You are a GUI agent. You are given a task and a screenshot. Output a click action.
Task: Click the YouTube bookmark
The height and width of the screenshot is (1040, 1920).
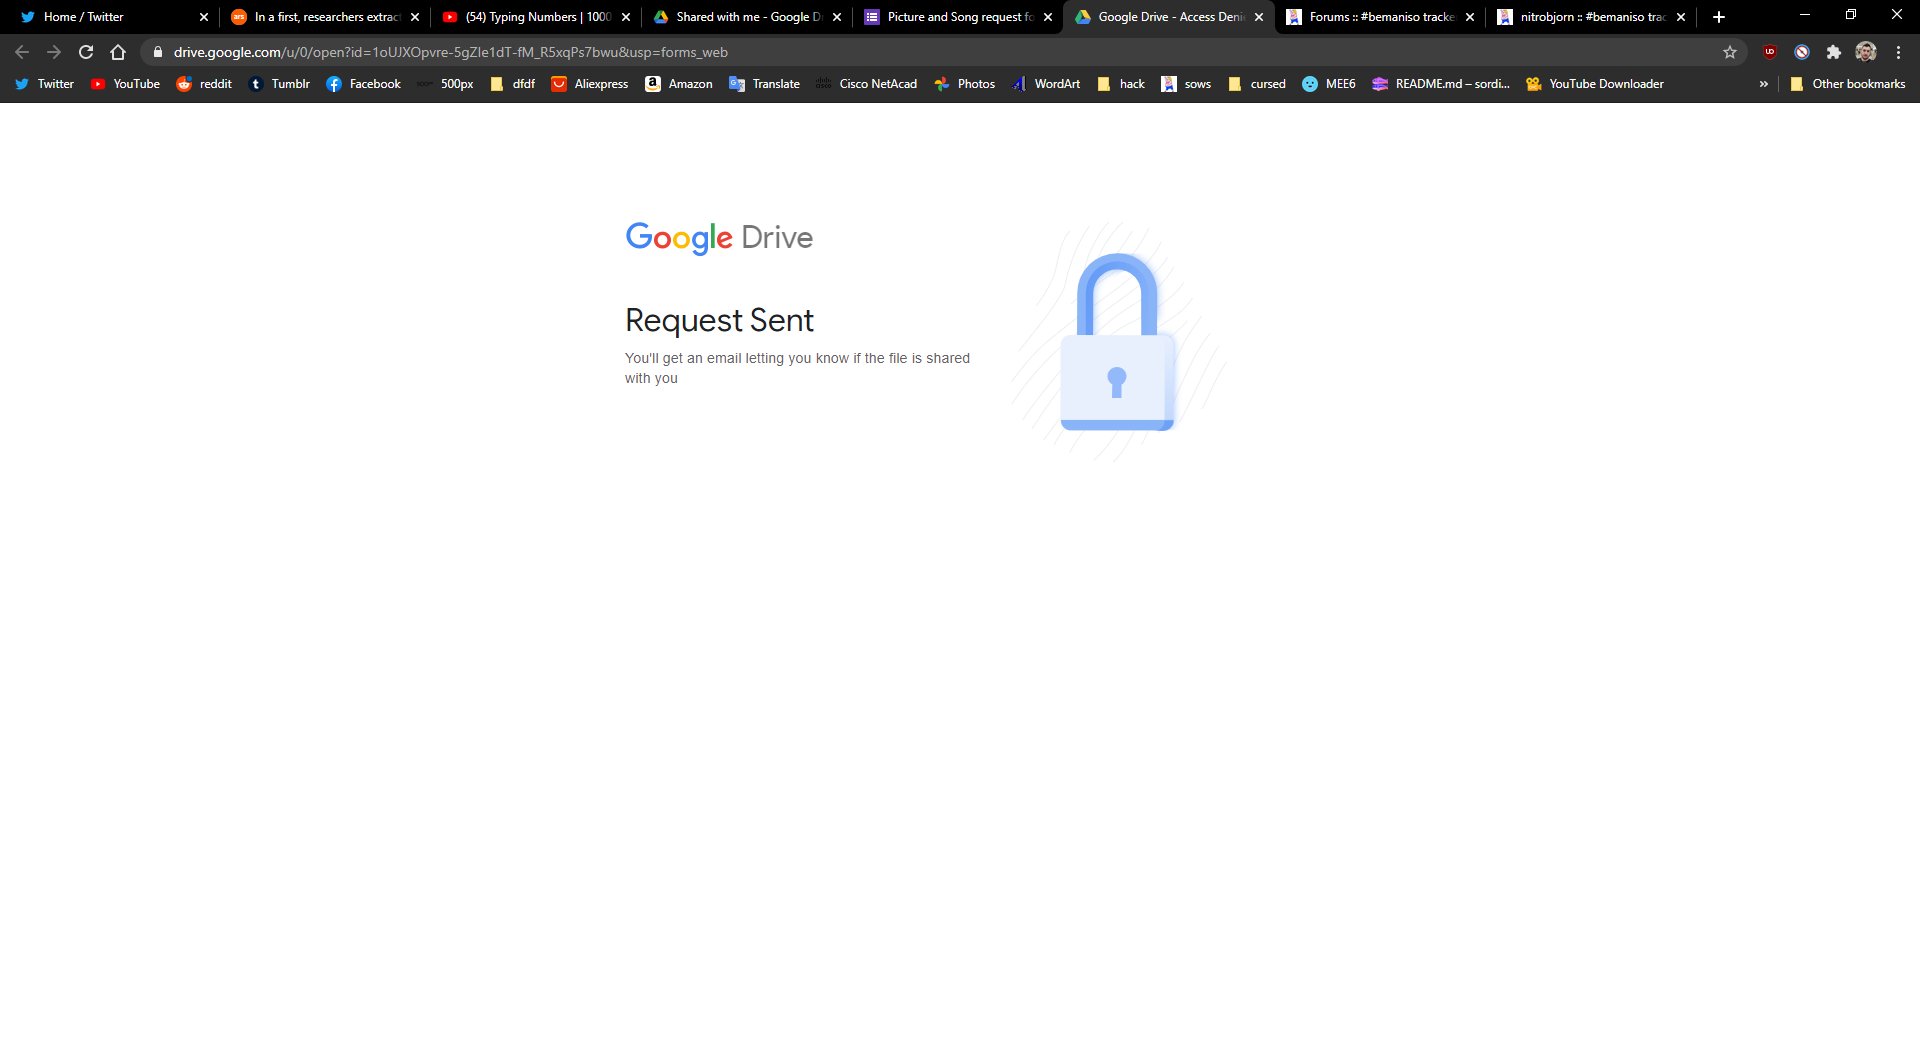[x=126, y=84]
